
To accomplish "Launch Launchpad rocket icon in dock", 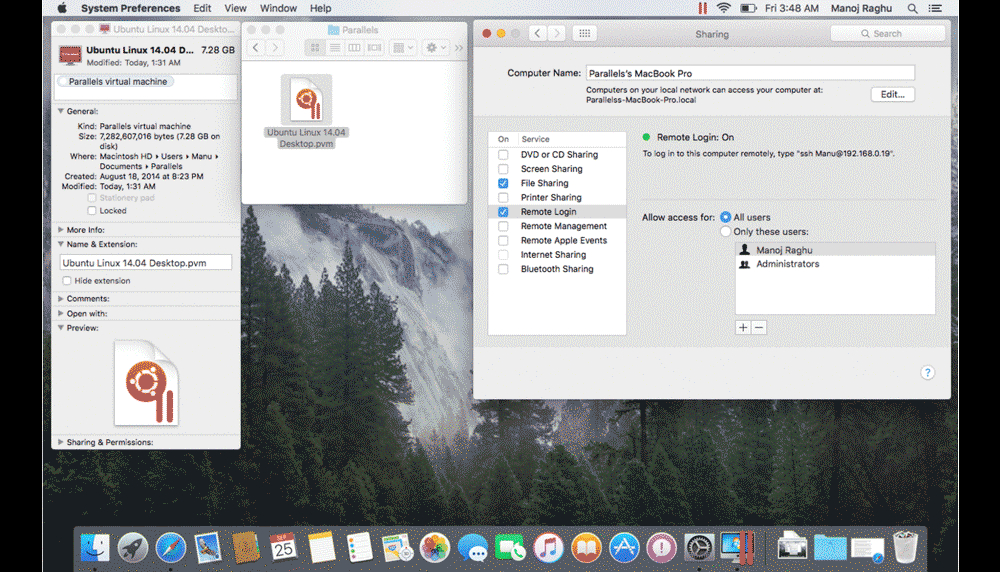I will [133, 547].
